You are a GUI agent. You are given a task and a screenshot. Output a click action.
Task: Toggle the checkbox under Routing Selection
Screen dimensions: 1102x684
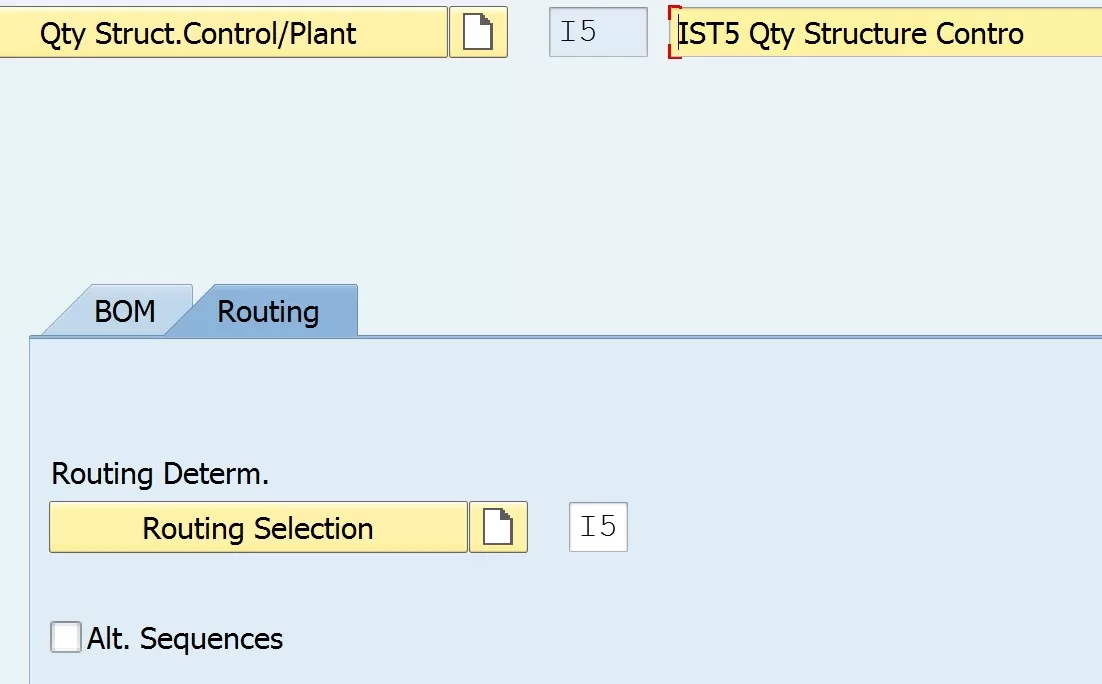66,638
